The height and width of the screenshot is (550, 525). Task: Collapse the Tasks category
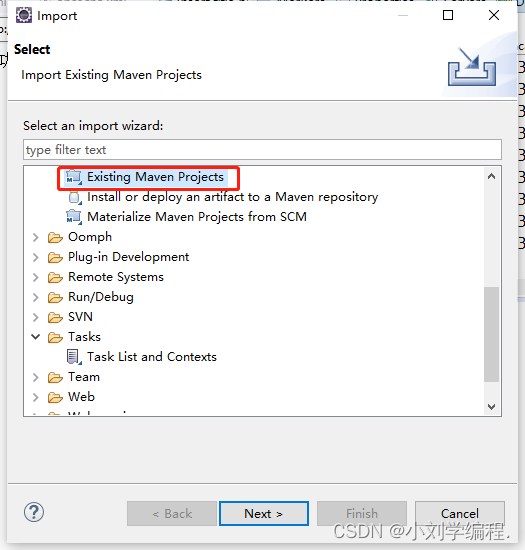[35, 337]
